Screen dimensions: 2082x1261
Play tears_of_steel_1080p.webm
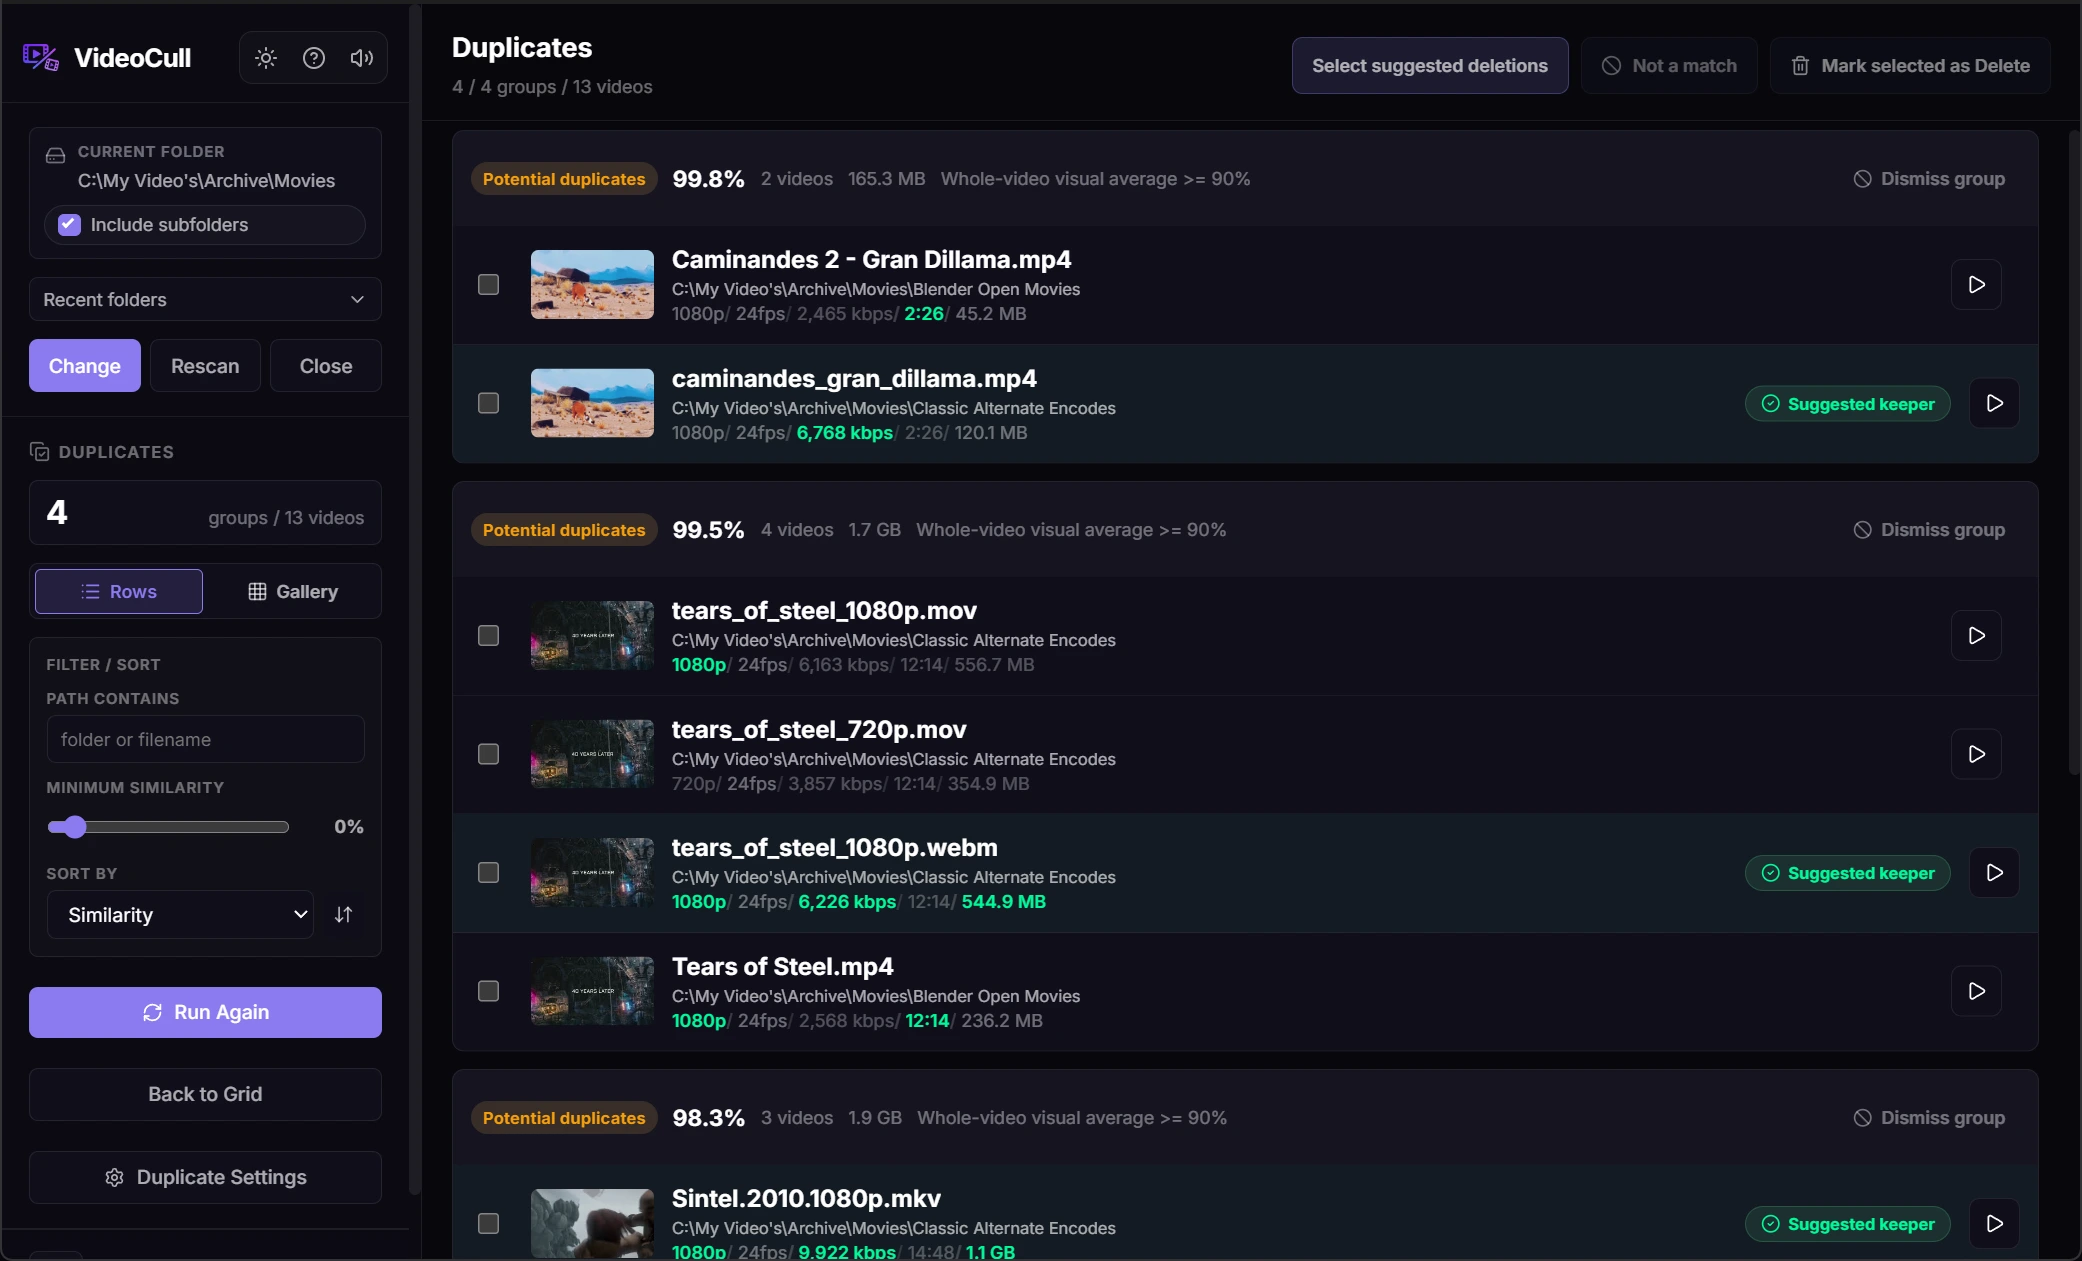point(1994,873)
